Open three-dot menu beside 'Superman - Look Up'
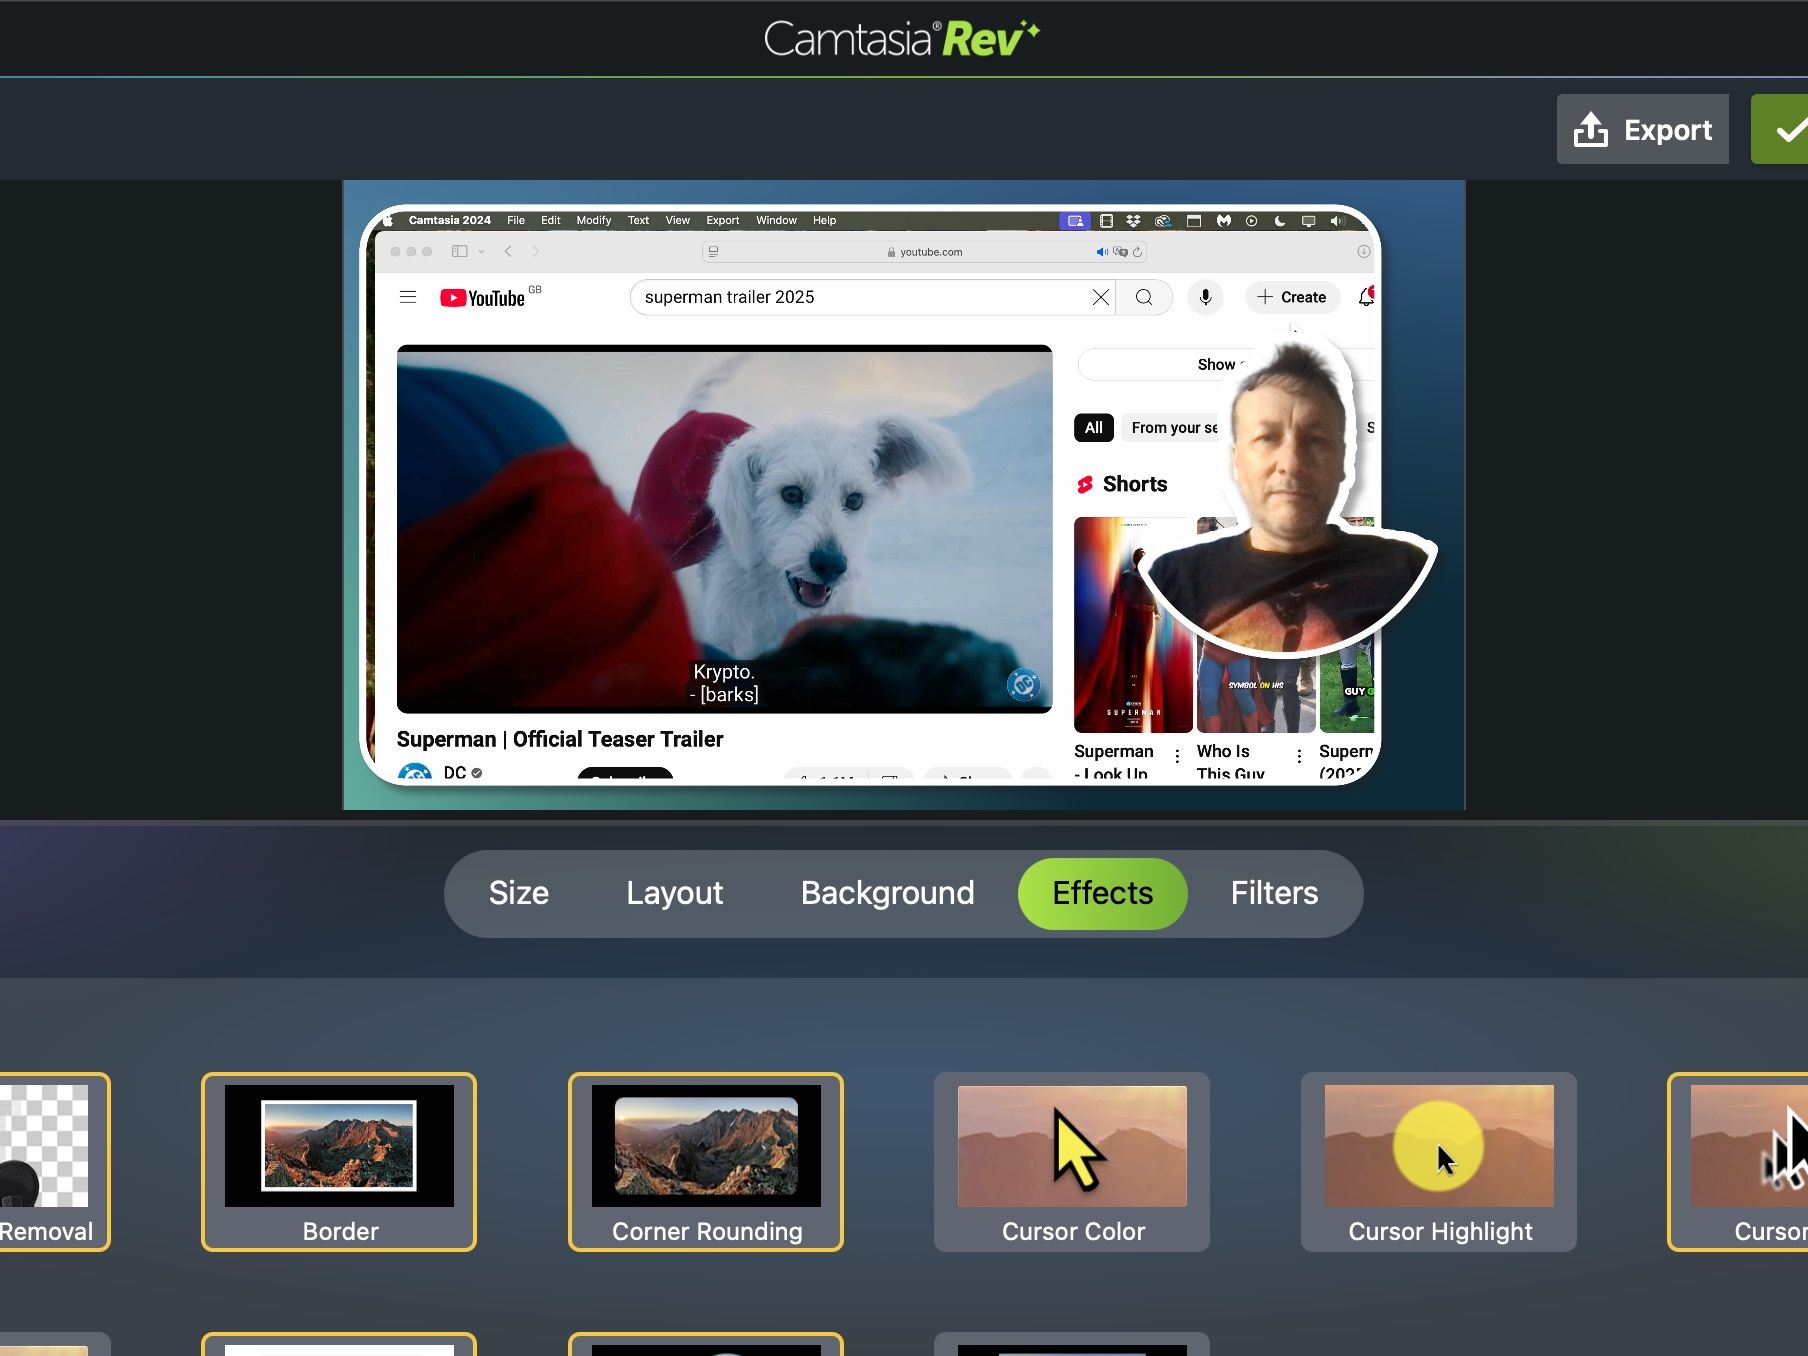1808x1356 pixels. point(1177,756)
